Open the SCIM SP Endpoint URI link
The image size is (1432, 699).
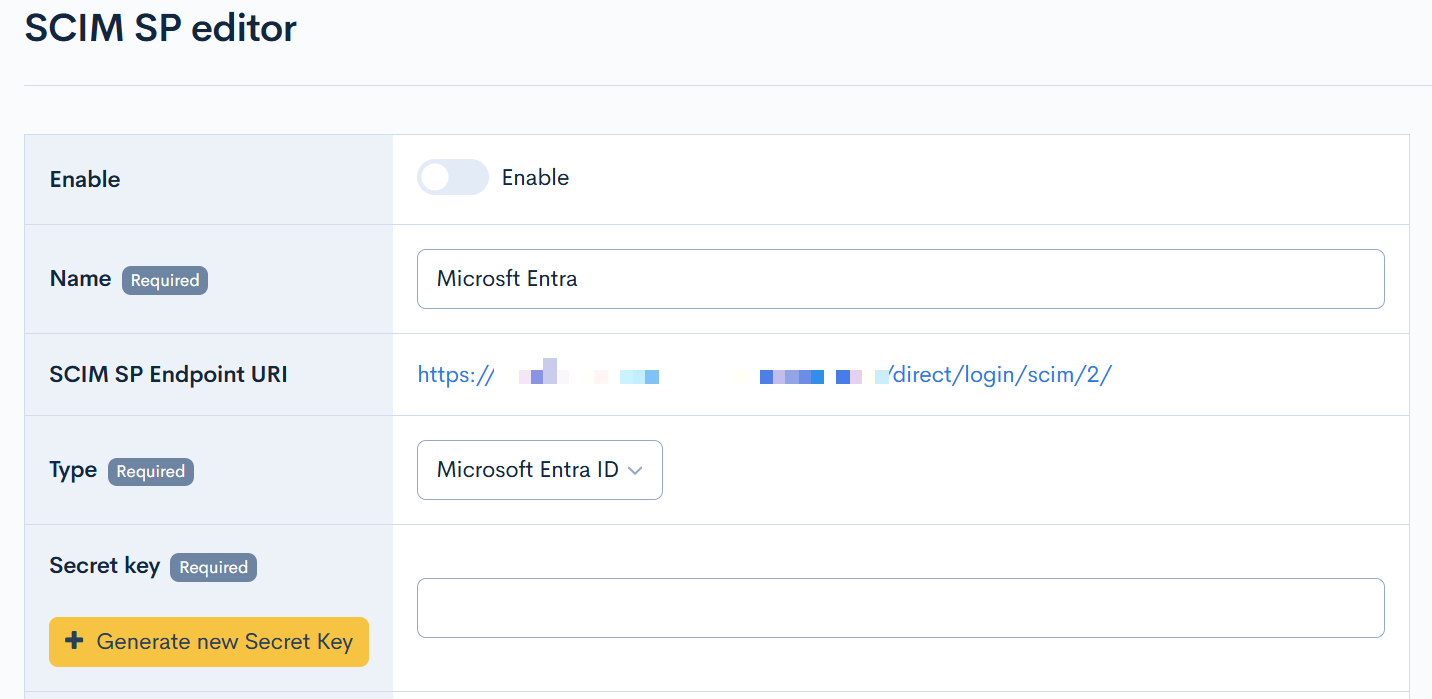(x=764, y=375)
